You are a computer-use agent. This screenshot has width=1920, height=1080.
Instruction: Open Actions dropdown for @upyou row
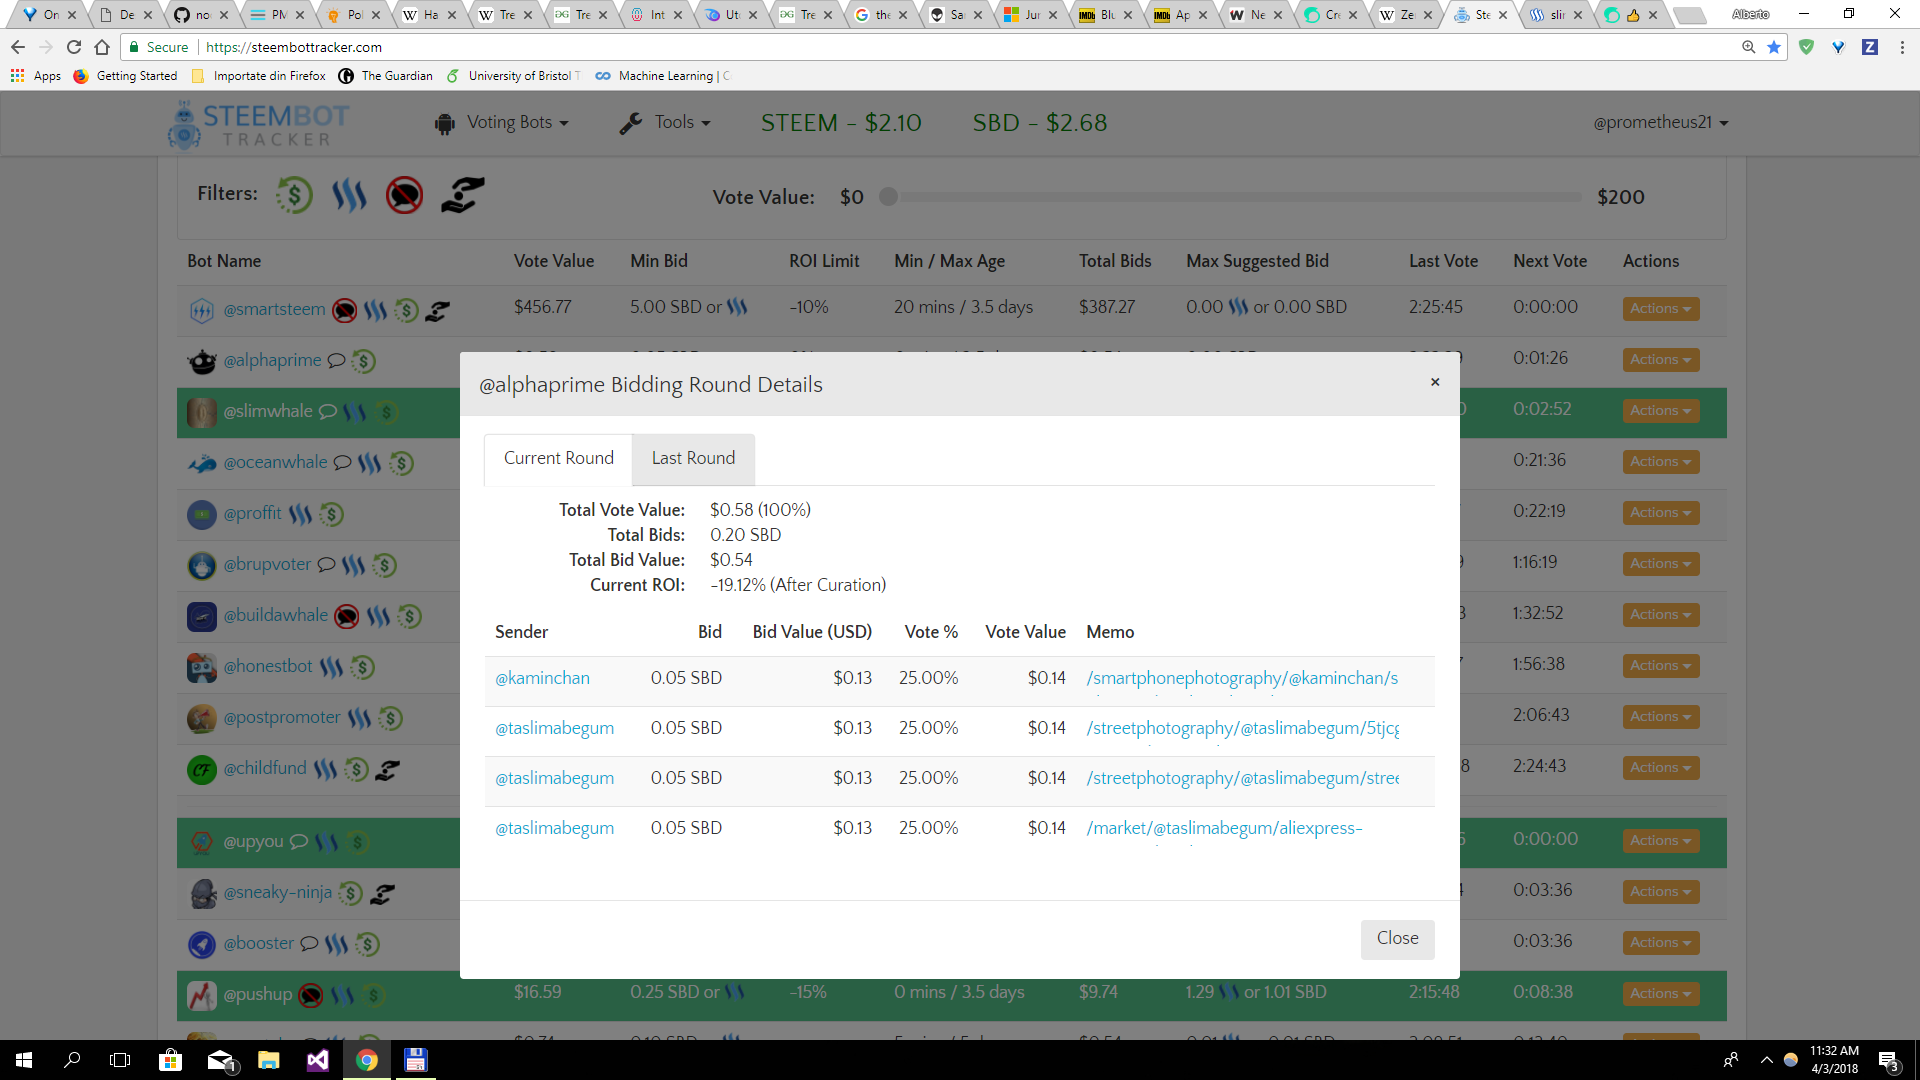point(1660,841)
